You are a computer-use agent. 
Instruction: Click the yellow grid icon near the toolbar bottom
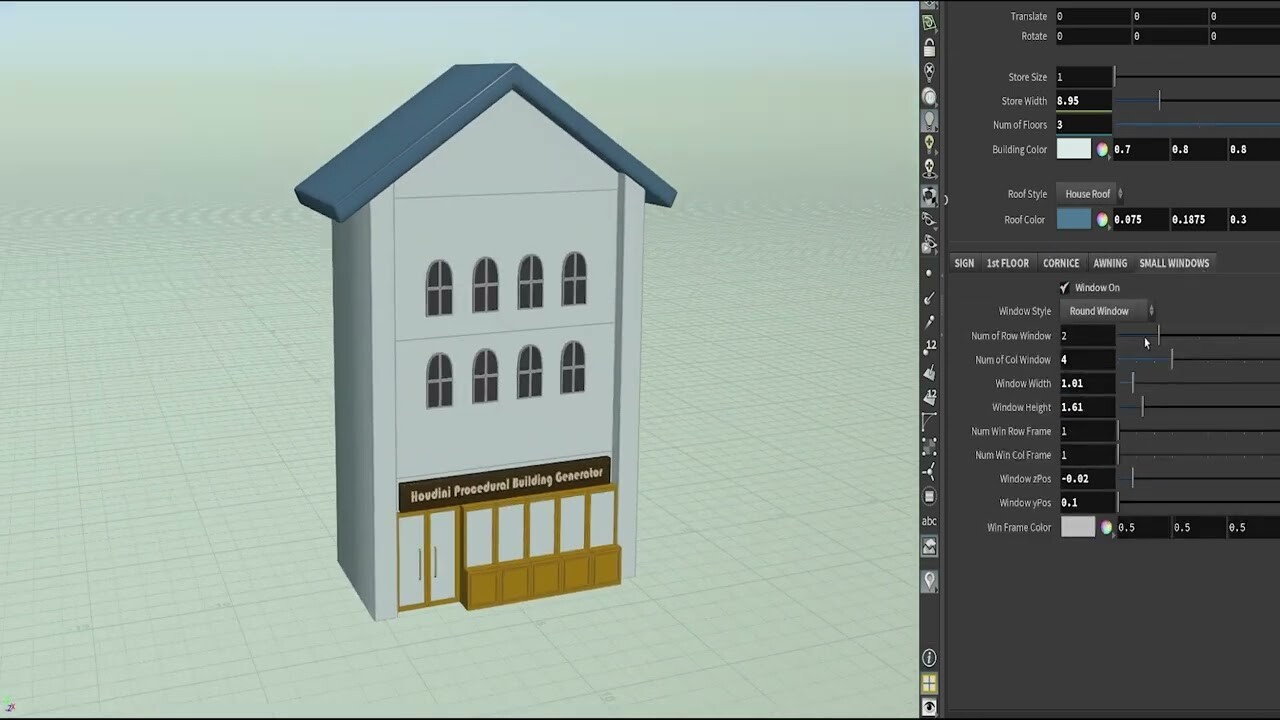tap(929, 682)
